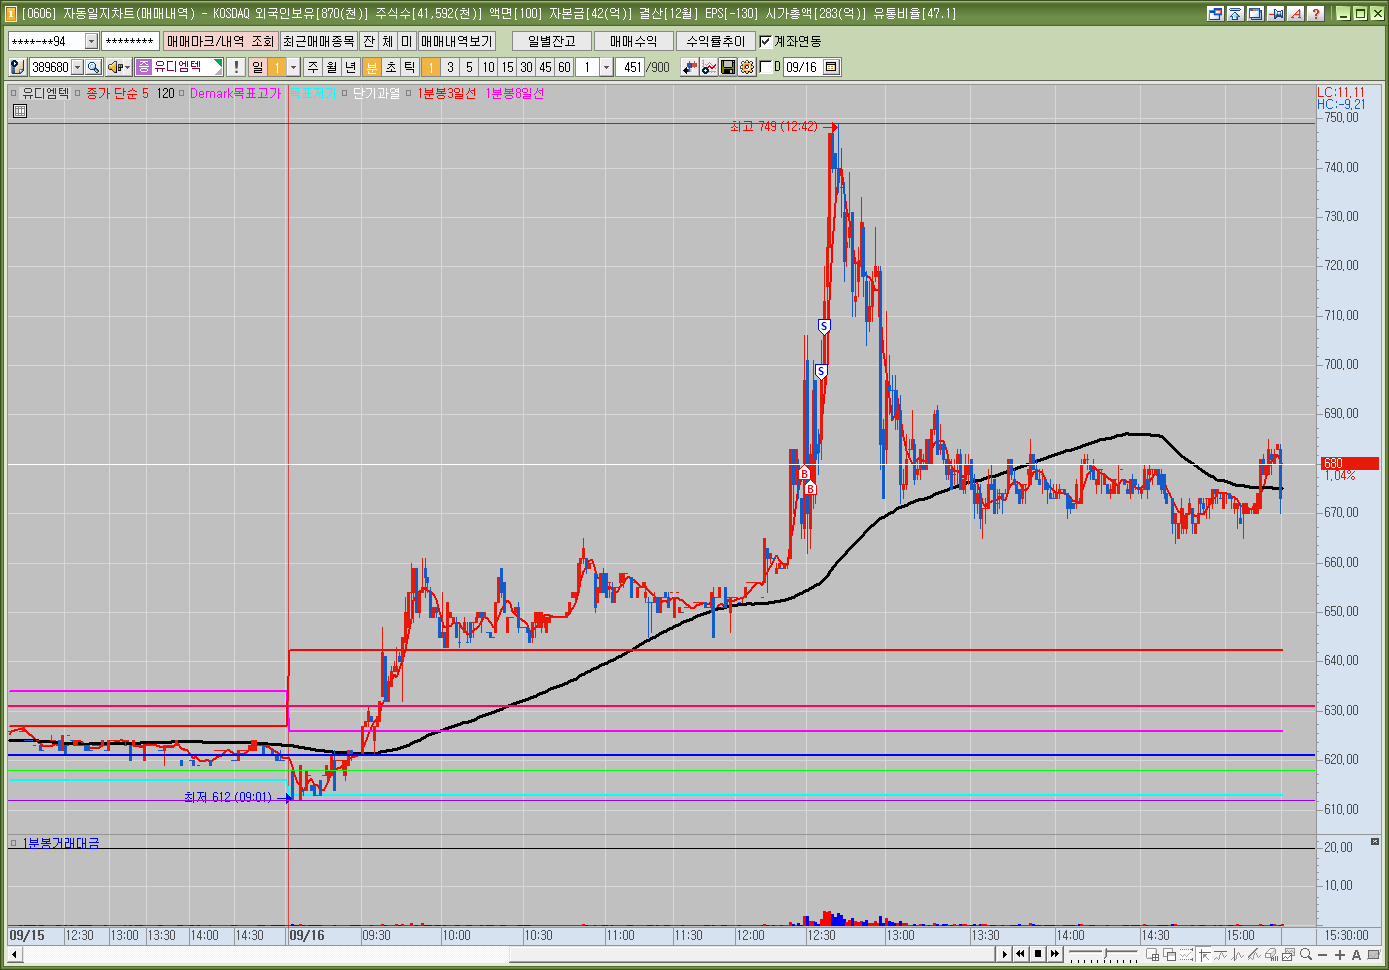1389x970 pixels.
Task: Select the 월 (month) period toggle
Action: [x=332, y=67]
